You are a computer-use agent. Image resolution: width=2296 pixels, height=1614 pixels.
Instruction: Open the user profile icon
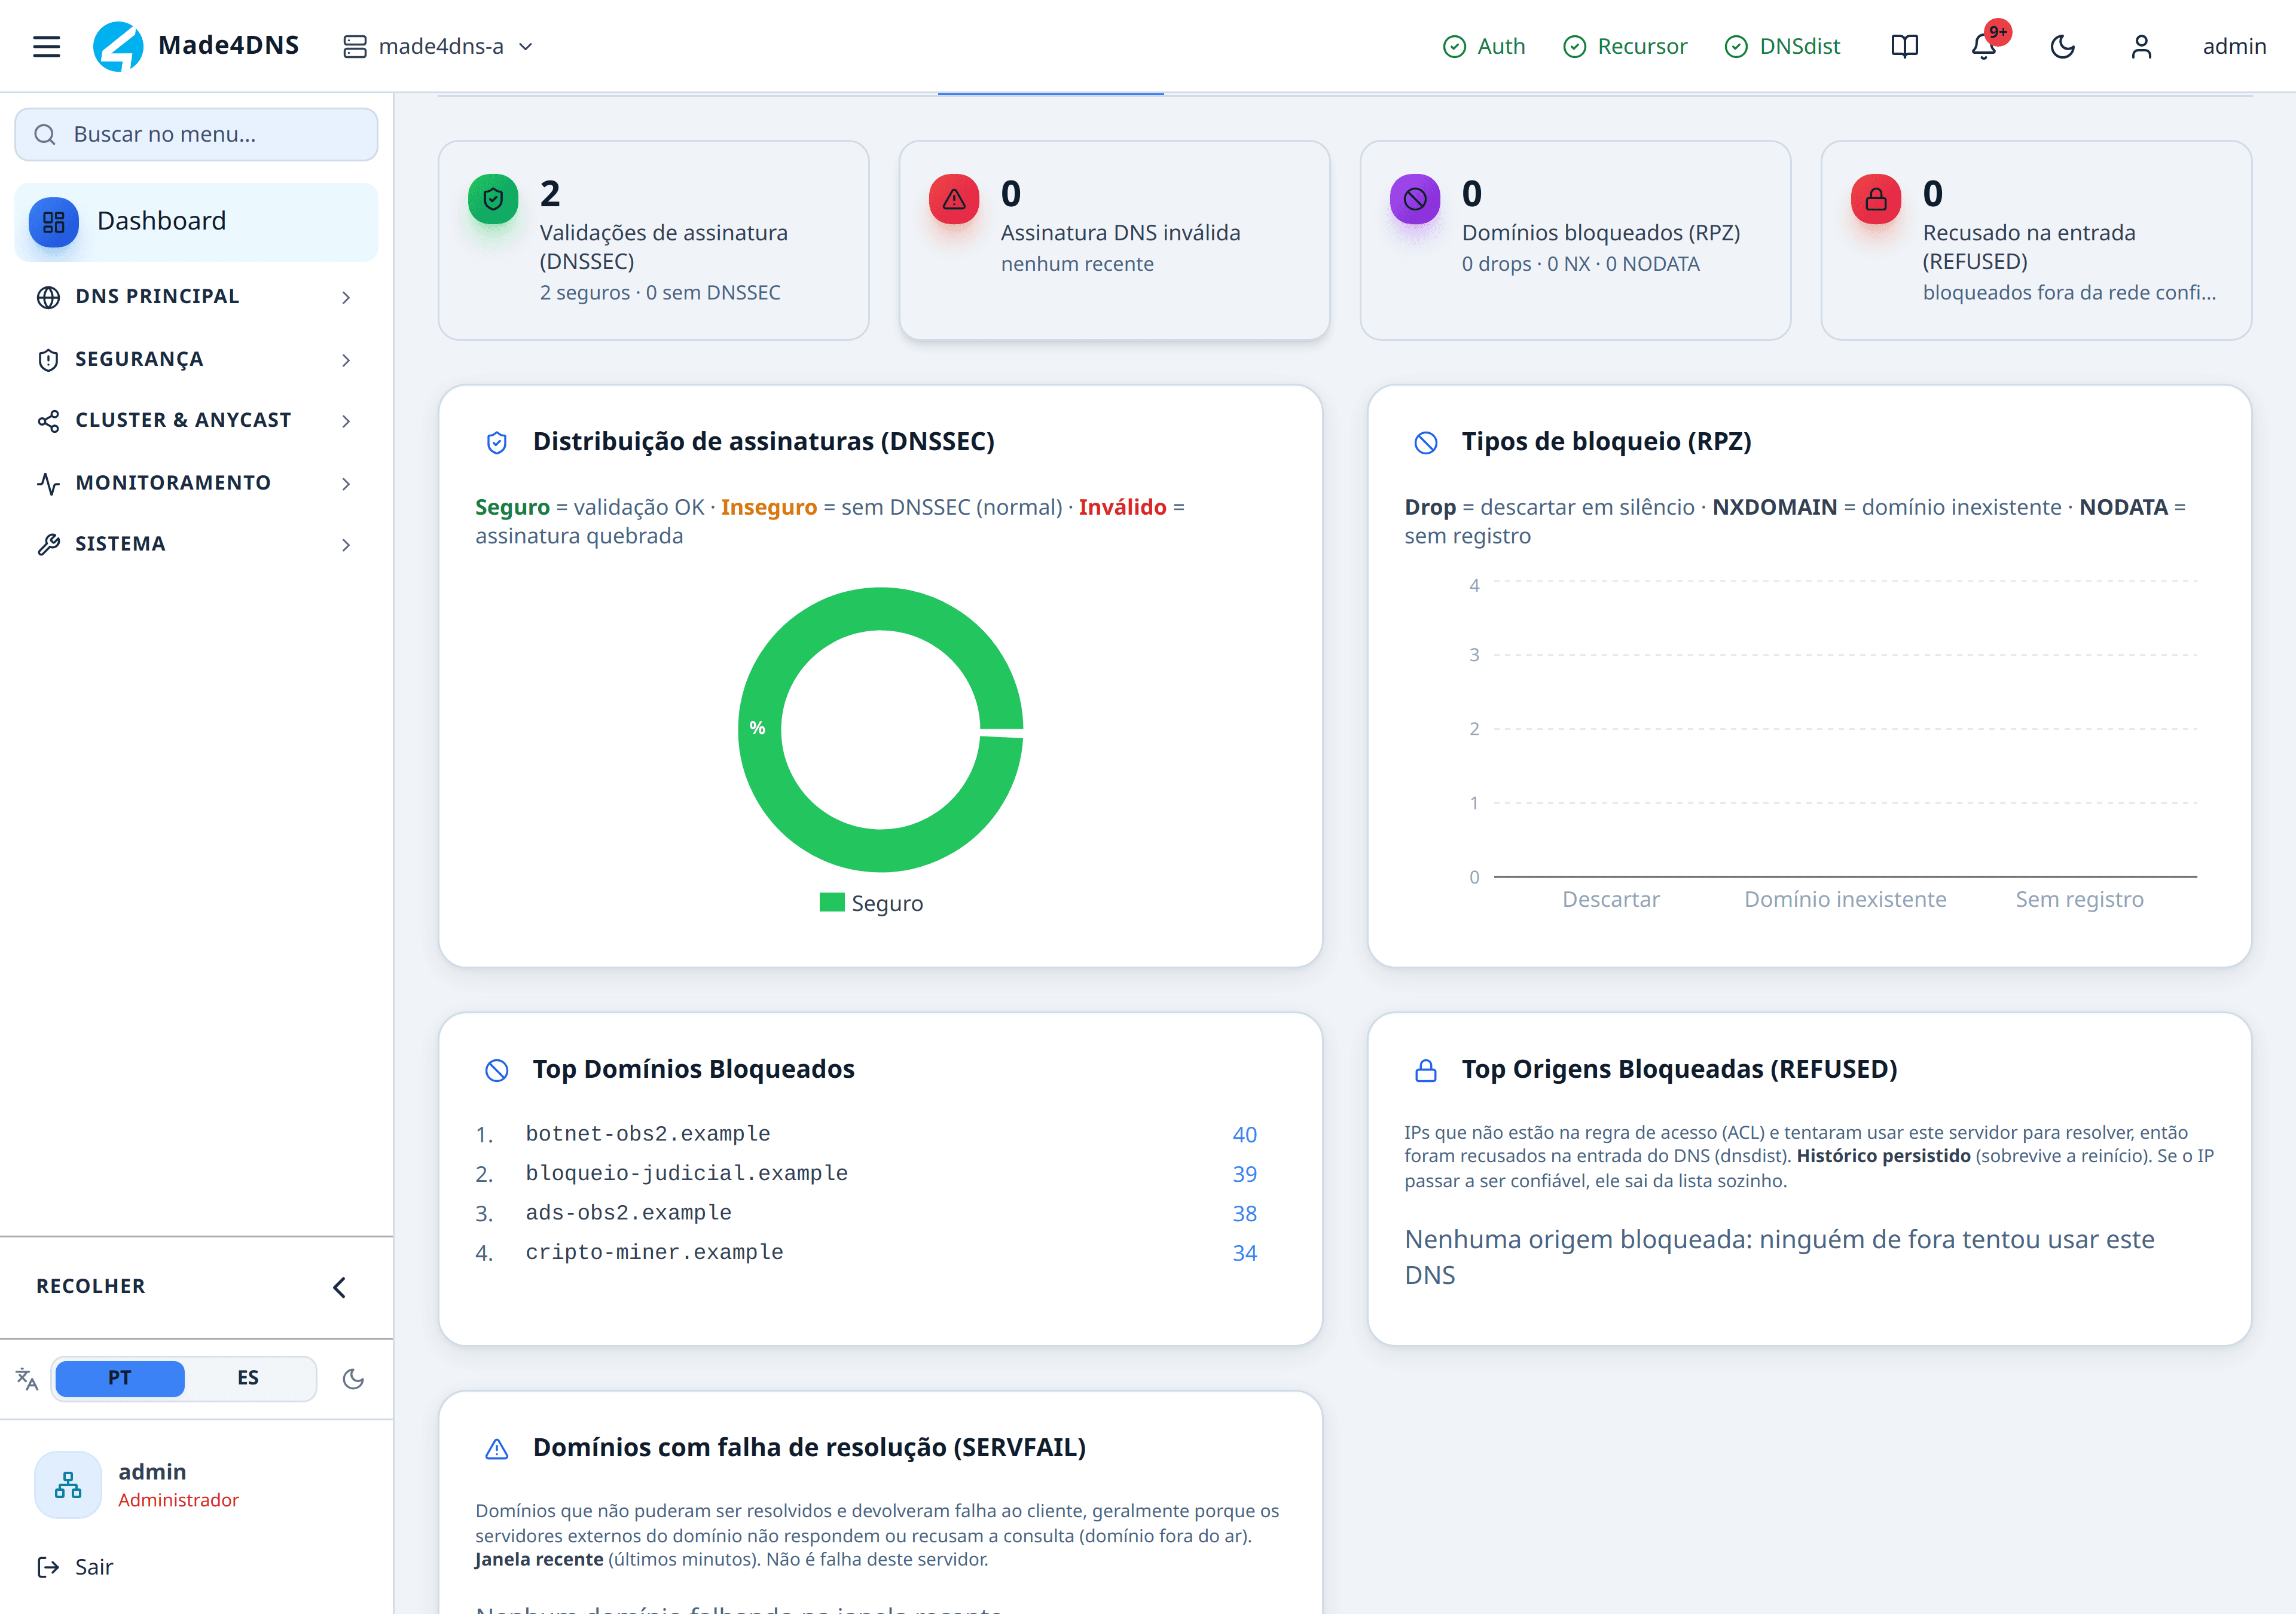point(2141,46)
